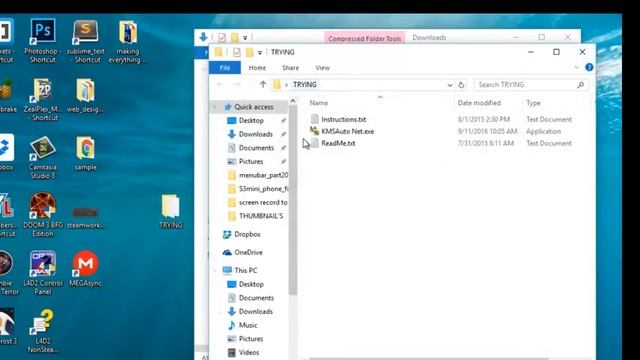Sort files by Name column

click(319, 103)
